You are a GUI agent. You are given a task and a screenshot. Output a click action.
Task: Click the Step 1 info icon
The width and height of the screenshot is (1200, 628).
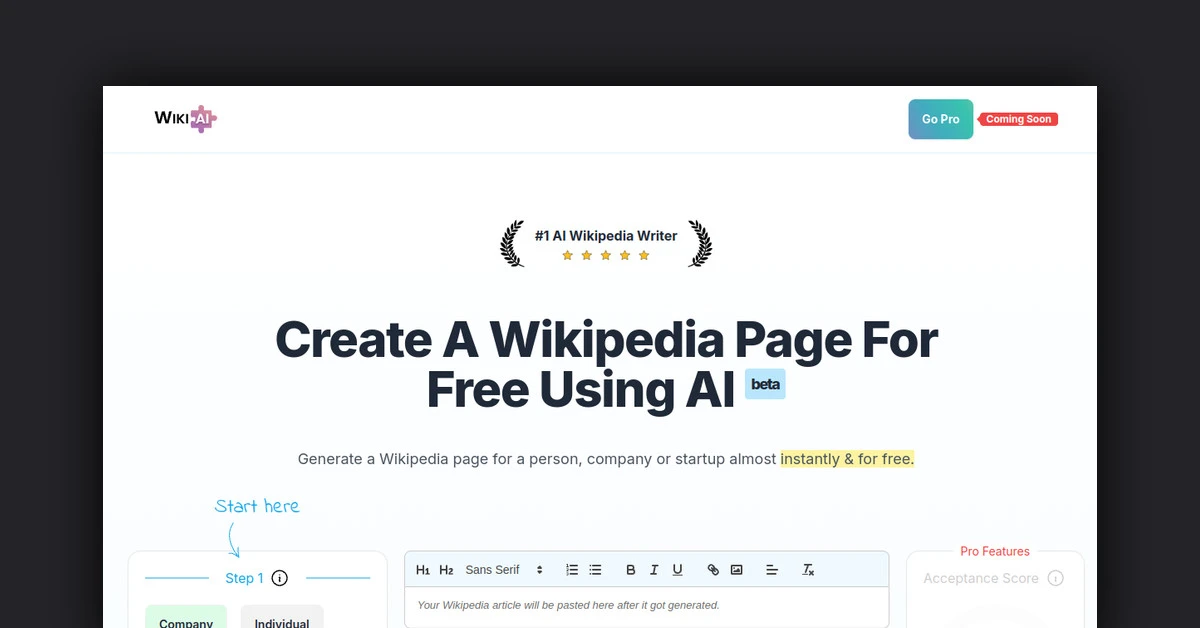[x=279, y=577]
